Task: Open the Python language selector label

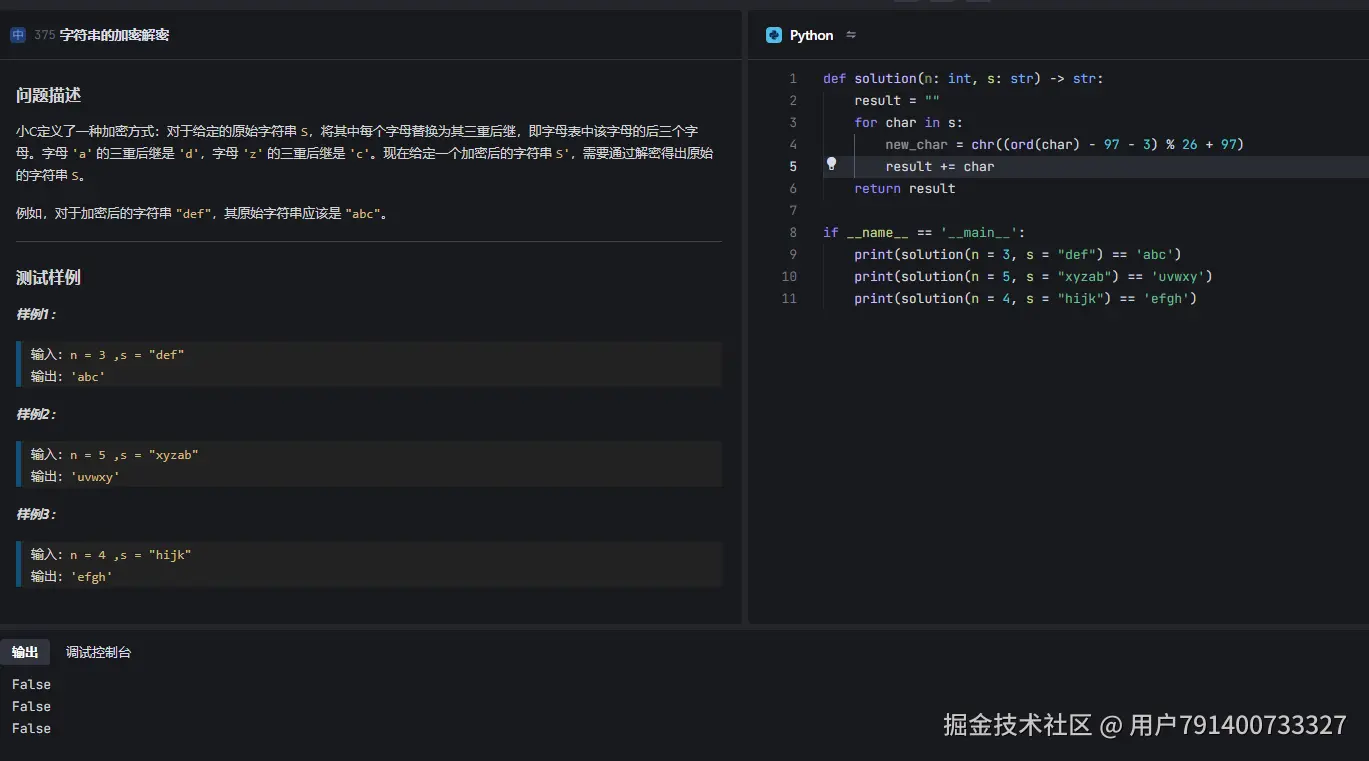Action: tap(811, 35)
